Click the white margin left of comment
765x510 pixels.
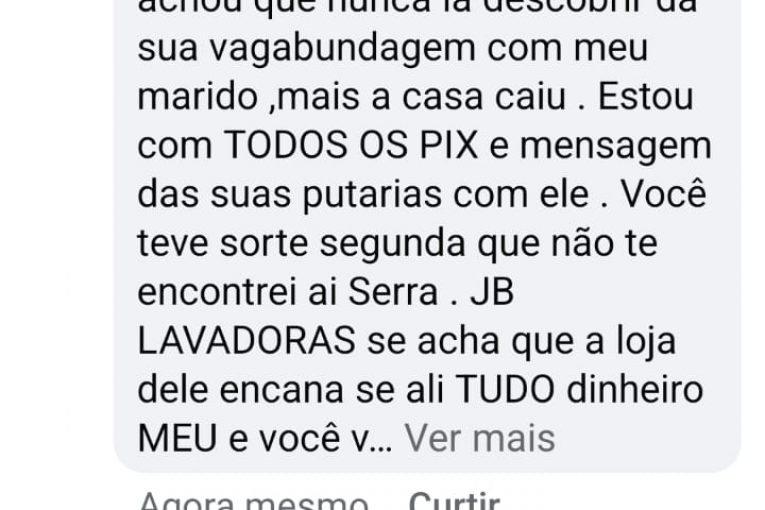pos(56,244)
